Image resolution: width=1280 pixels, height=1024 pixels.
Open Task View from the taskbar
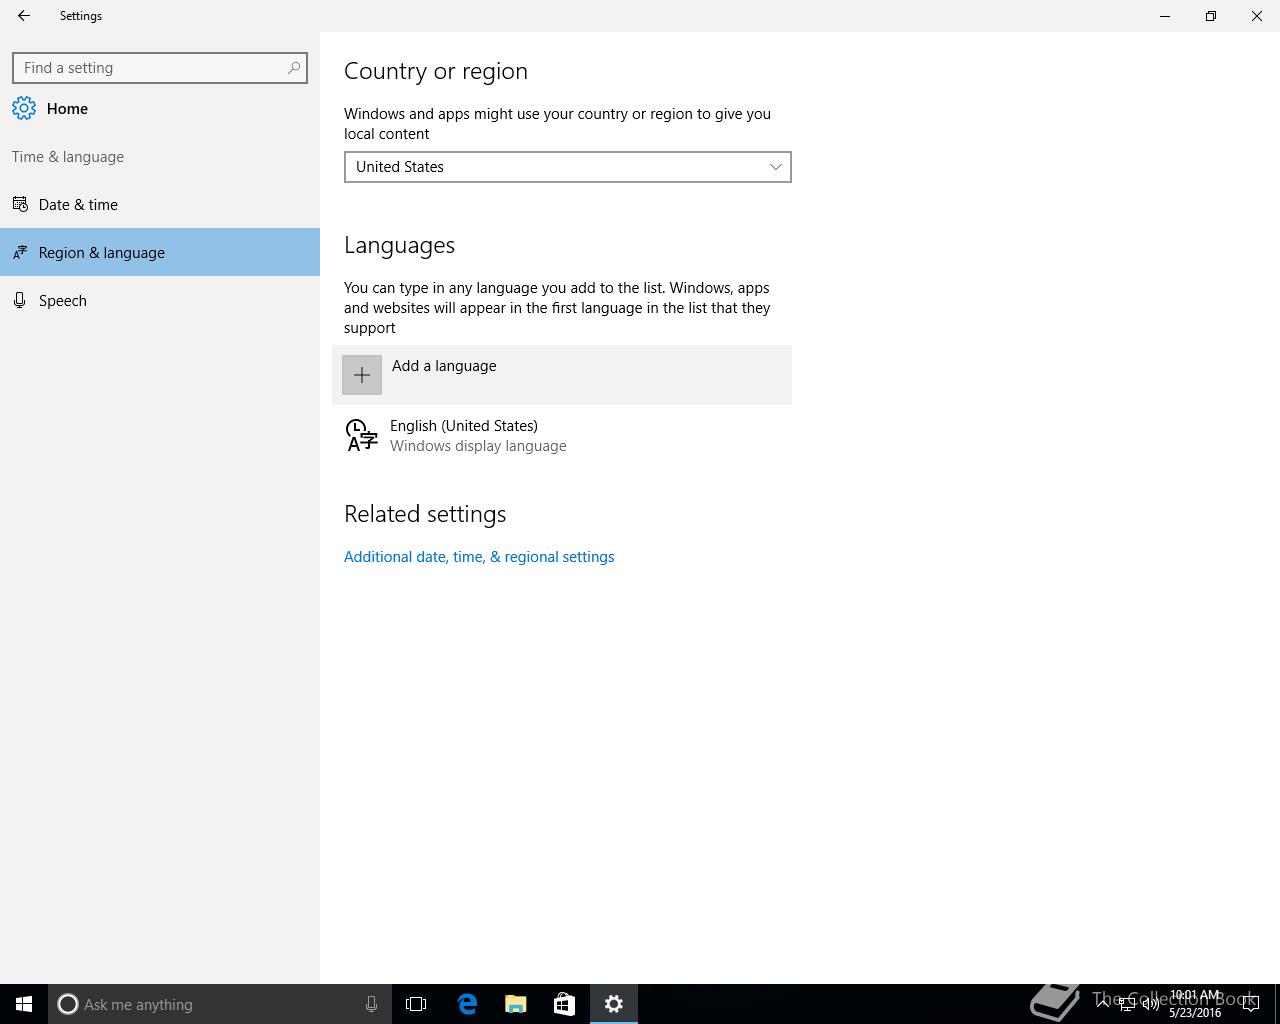tap(416, 1004)
